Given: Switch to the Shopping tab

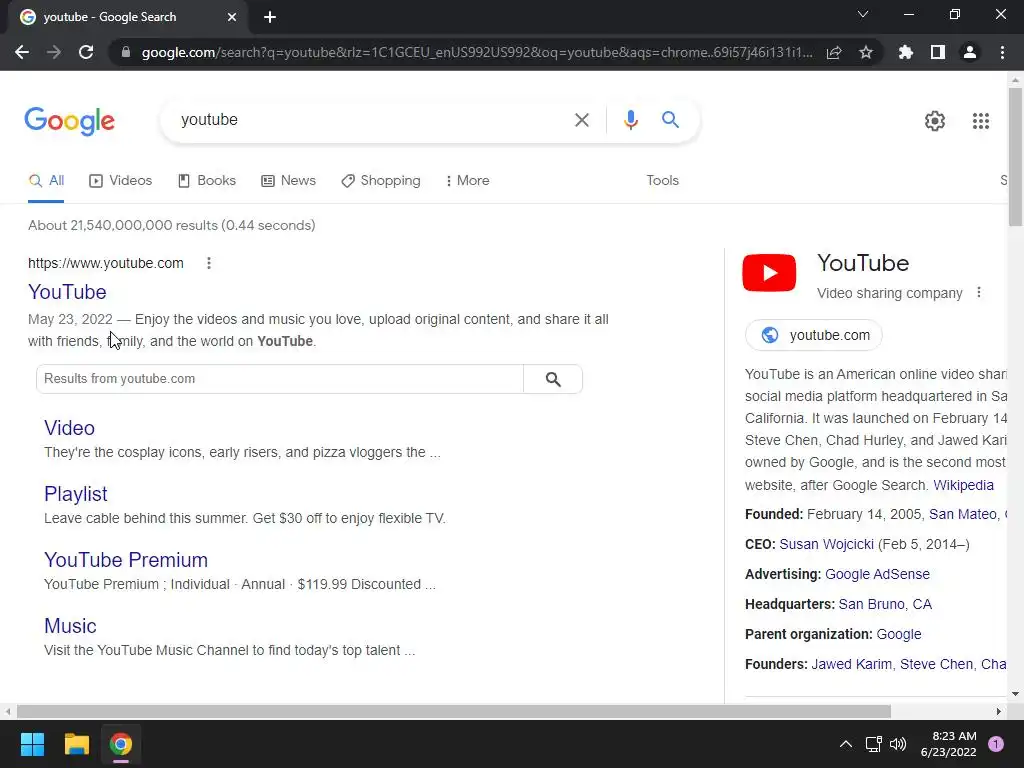Looking at the screenshot, I should point(381,181).
